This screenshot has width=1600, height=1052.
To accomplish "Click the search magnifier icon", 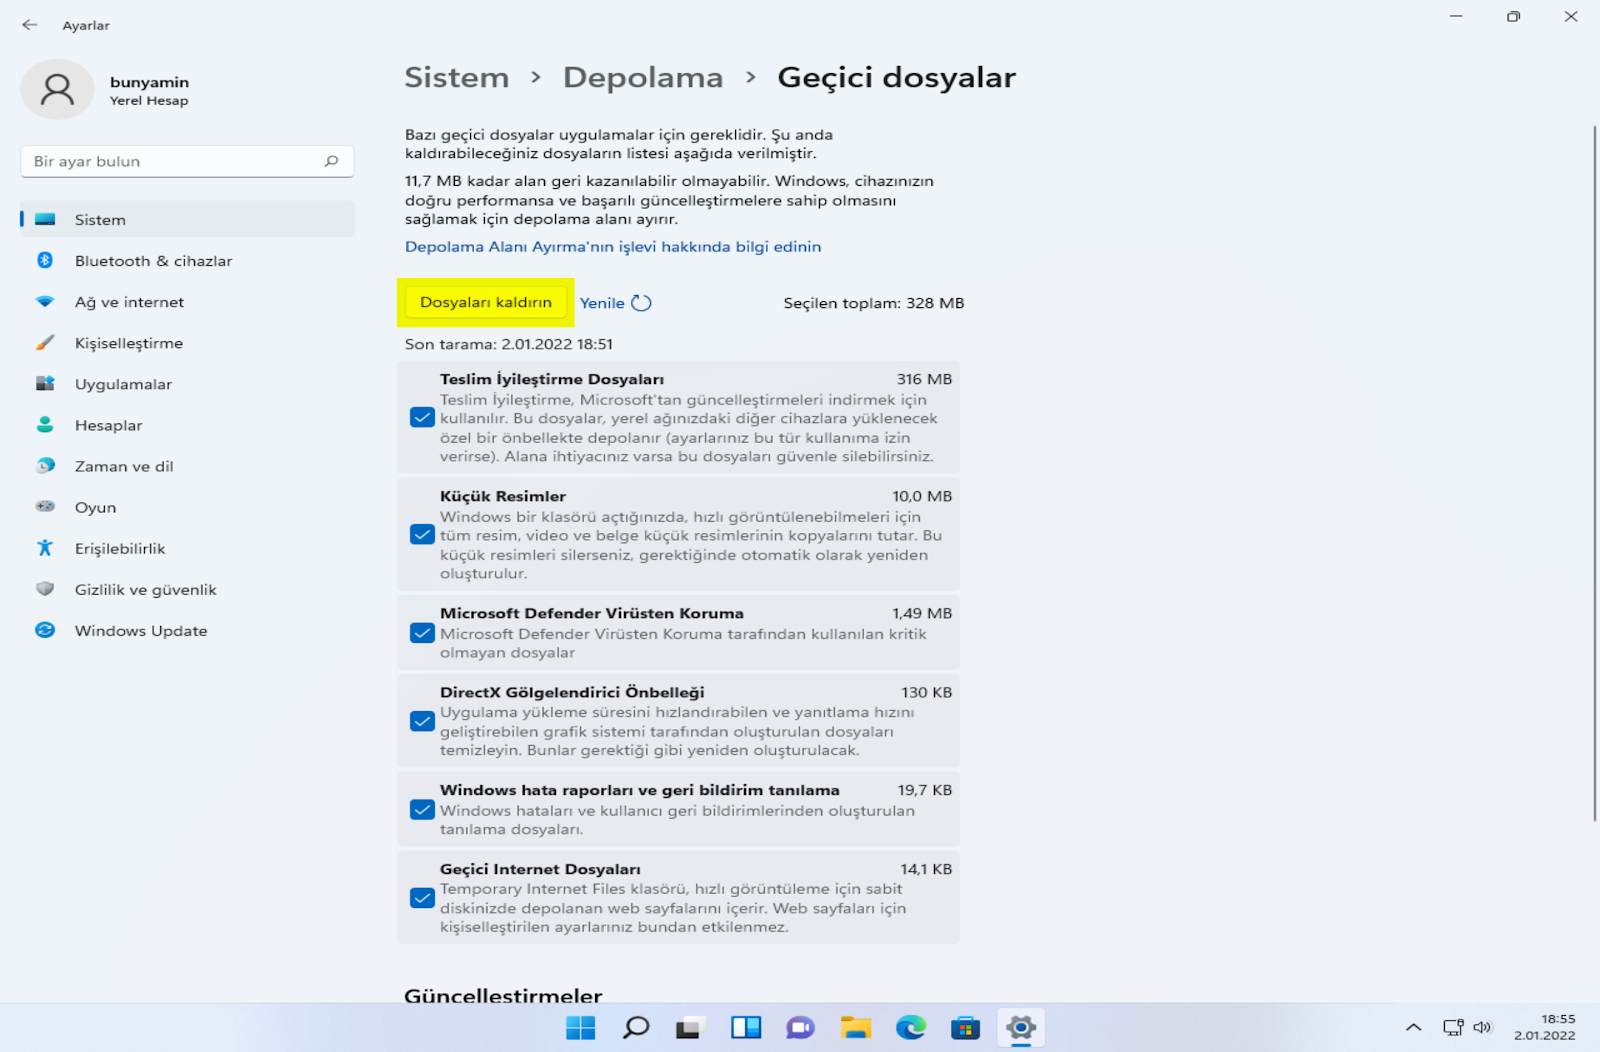I will click(331, 161).
